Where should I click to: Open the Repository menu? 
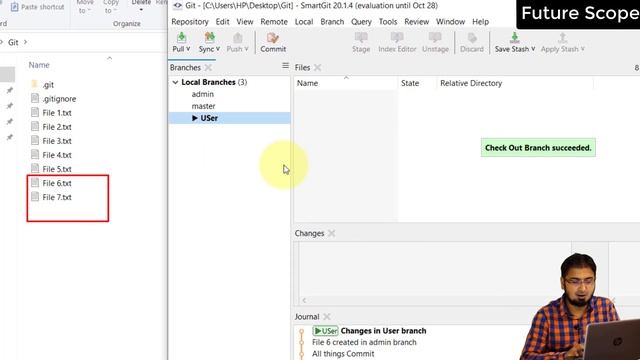click(190, 22)
